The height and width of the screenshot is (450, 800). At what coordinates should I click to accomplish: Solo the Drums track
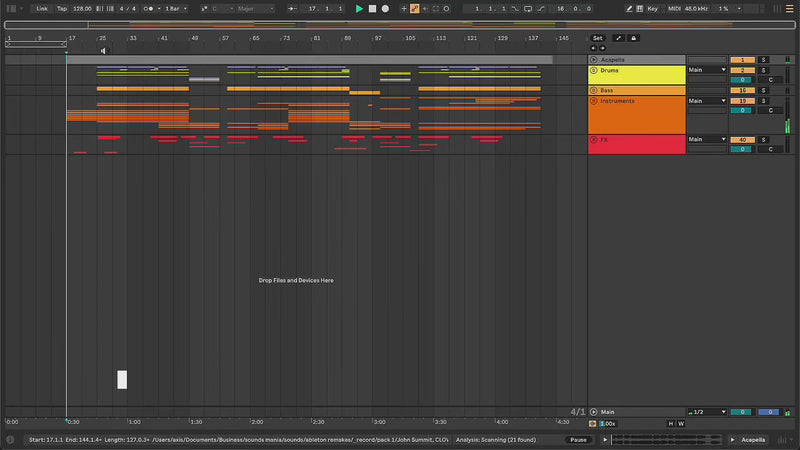(764, 71)
